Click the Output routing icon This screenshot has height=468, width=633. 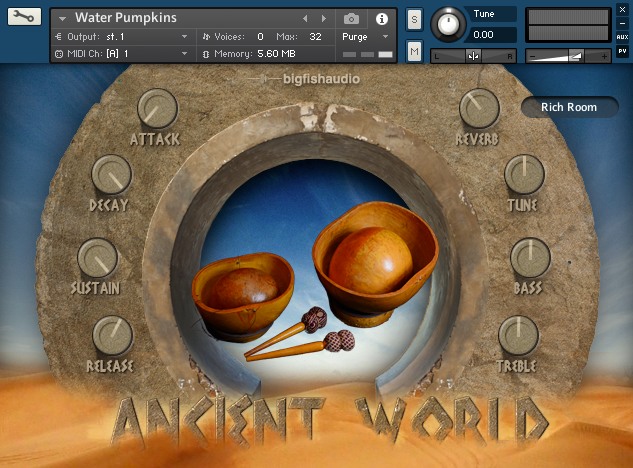[59, 37]
